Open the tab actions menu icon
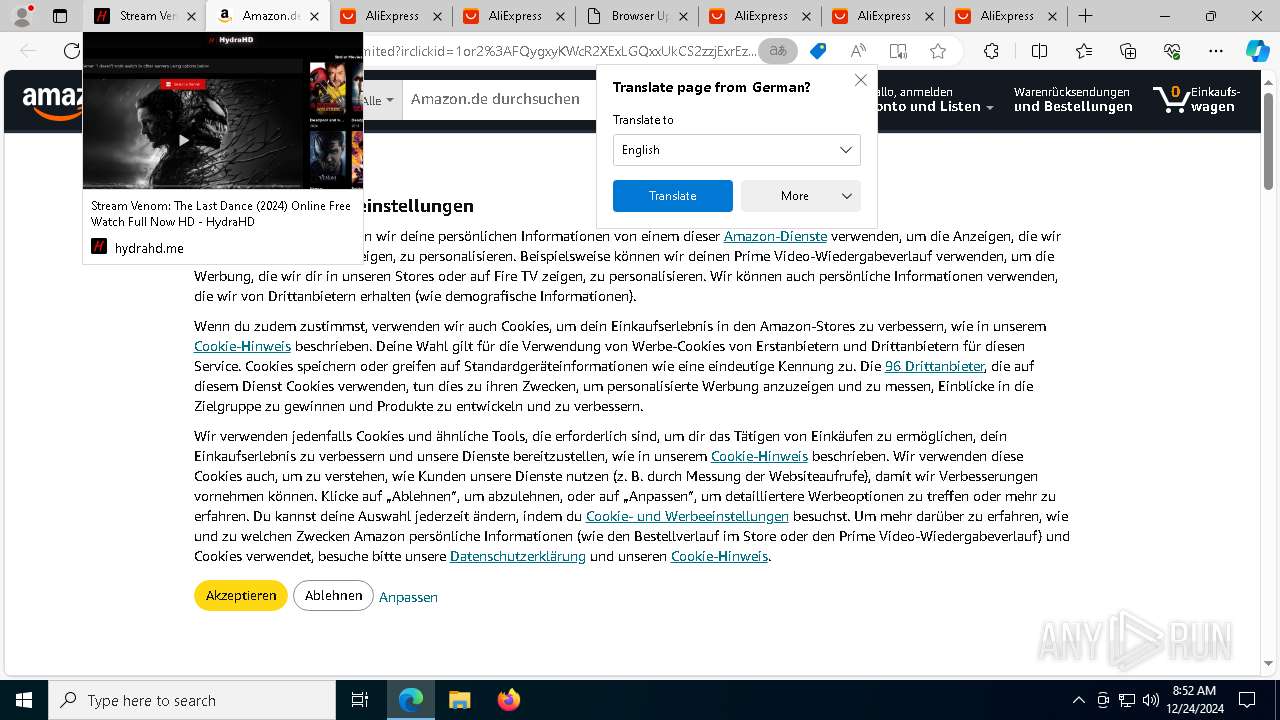 [60, 16]
